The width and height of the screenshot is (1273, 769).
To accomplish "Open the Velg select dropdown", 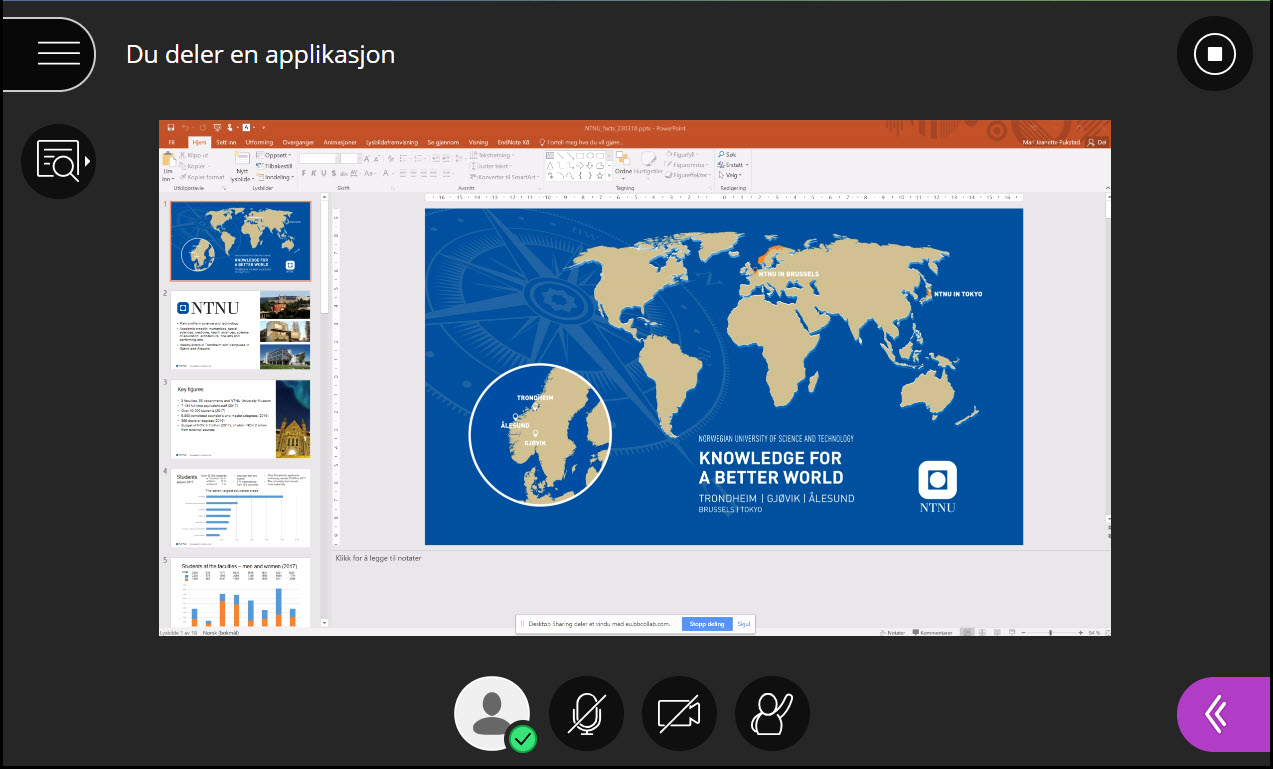I will [x=730, y=175].
